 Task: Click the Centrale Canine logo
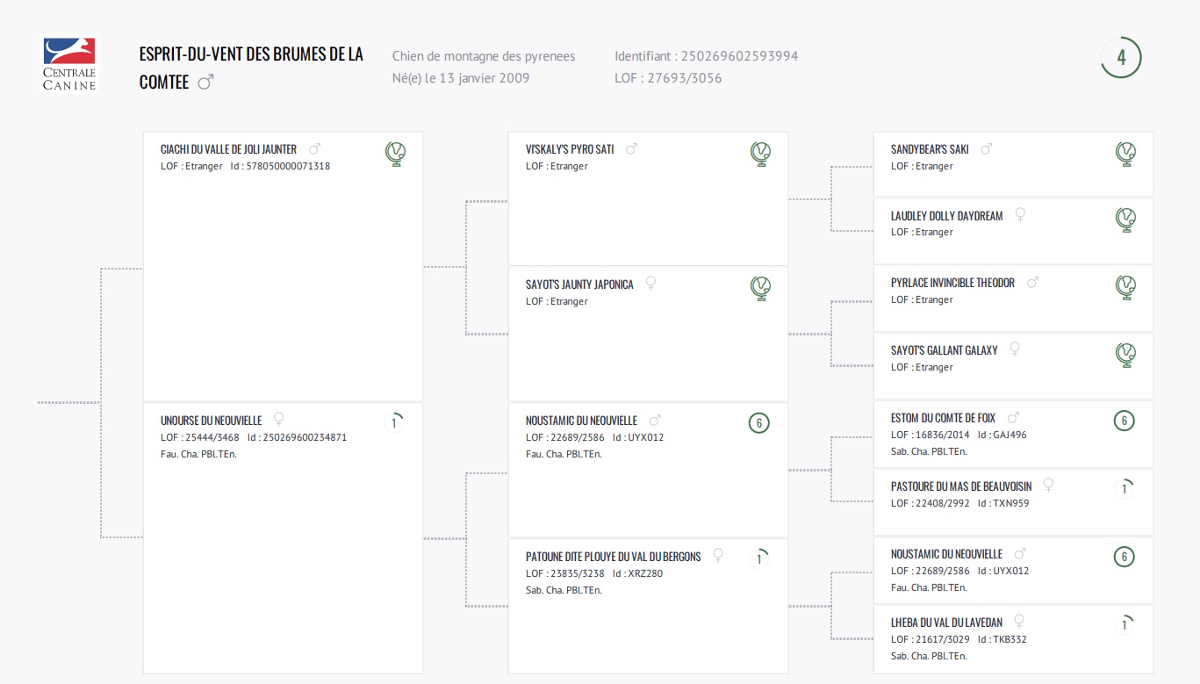point(69,63)
